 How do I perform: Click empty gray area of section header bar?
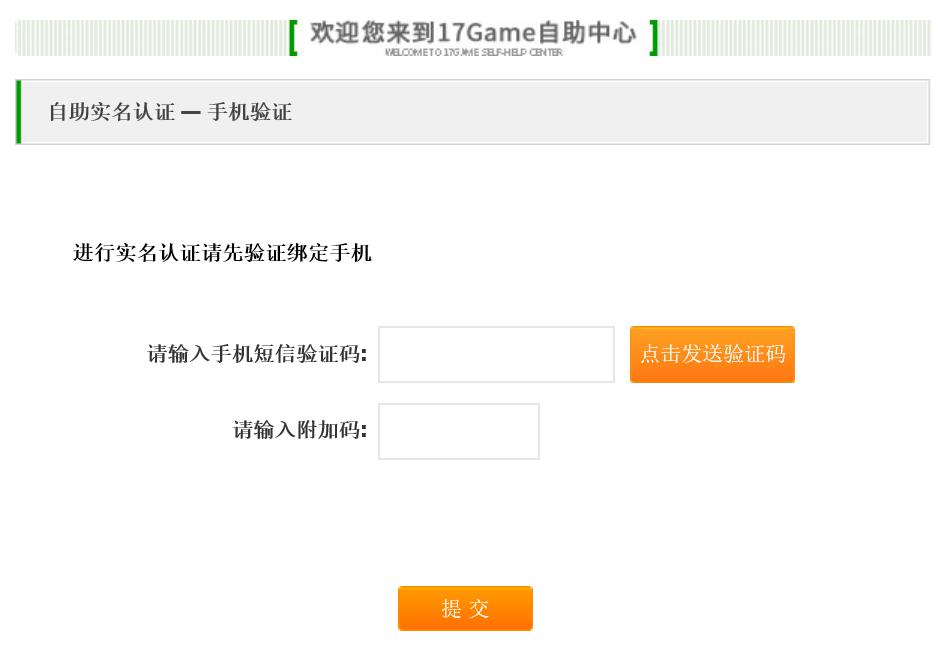[x=608, y=112]
